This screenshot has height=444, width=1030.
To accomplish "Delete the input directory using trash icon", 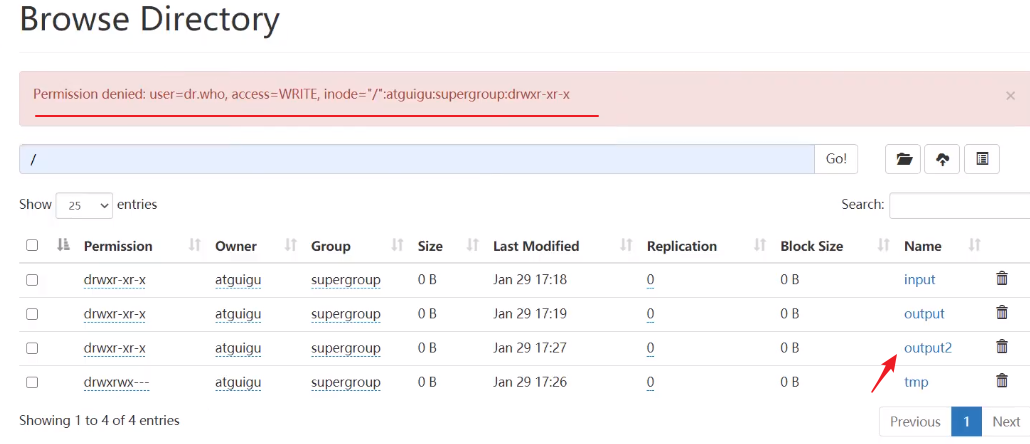I will 1001,279.
